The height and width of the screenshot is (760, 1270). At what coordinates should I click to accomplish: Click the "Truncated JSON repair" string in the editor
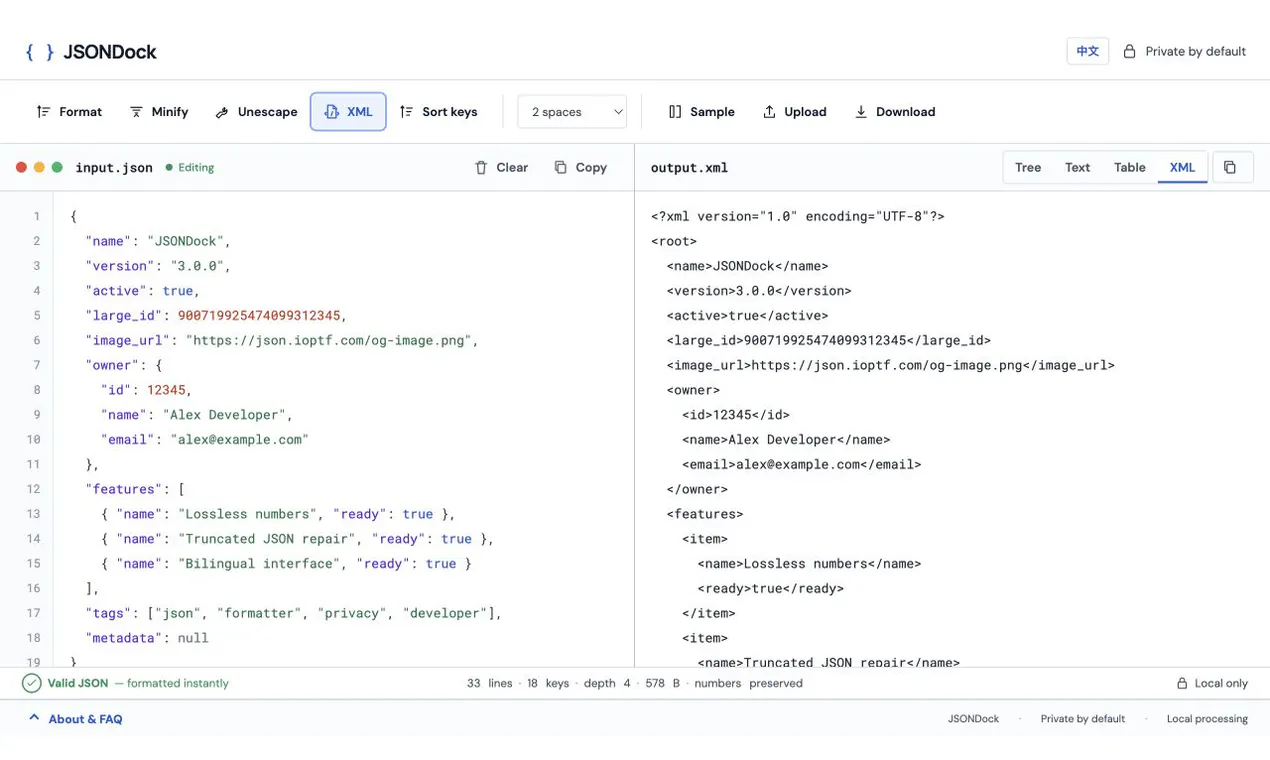[267, 538]
